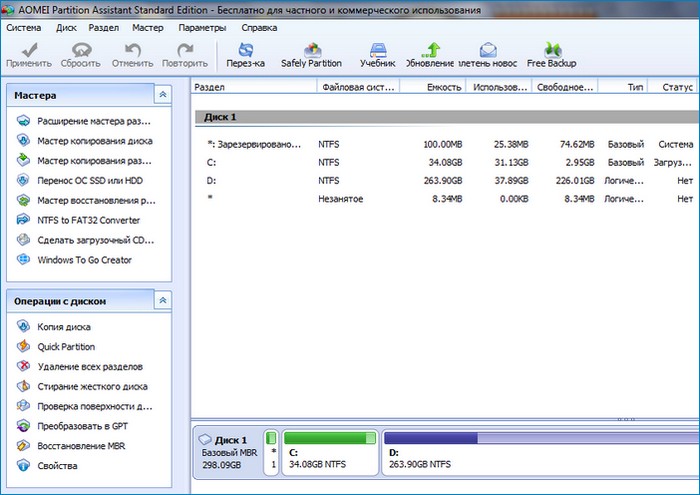Open the Раздел menu
Viewport: 700px width, 495px height.
pyautogui.click(x=104, y=27)
